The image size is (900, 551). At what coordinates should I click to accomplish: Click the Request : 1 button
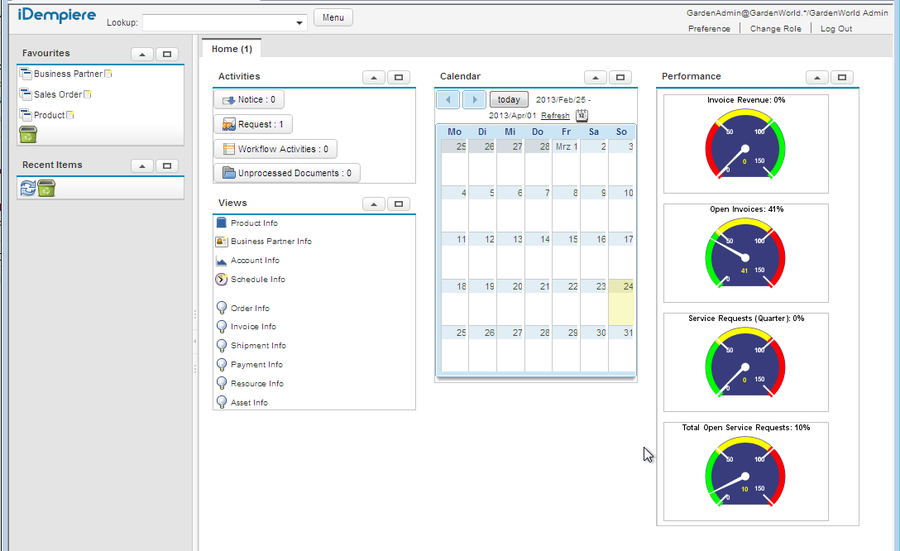253,124
